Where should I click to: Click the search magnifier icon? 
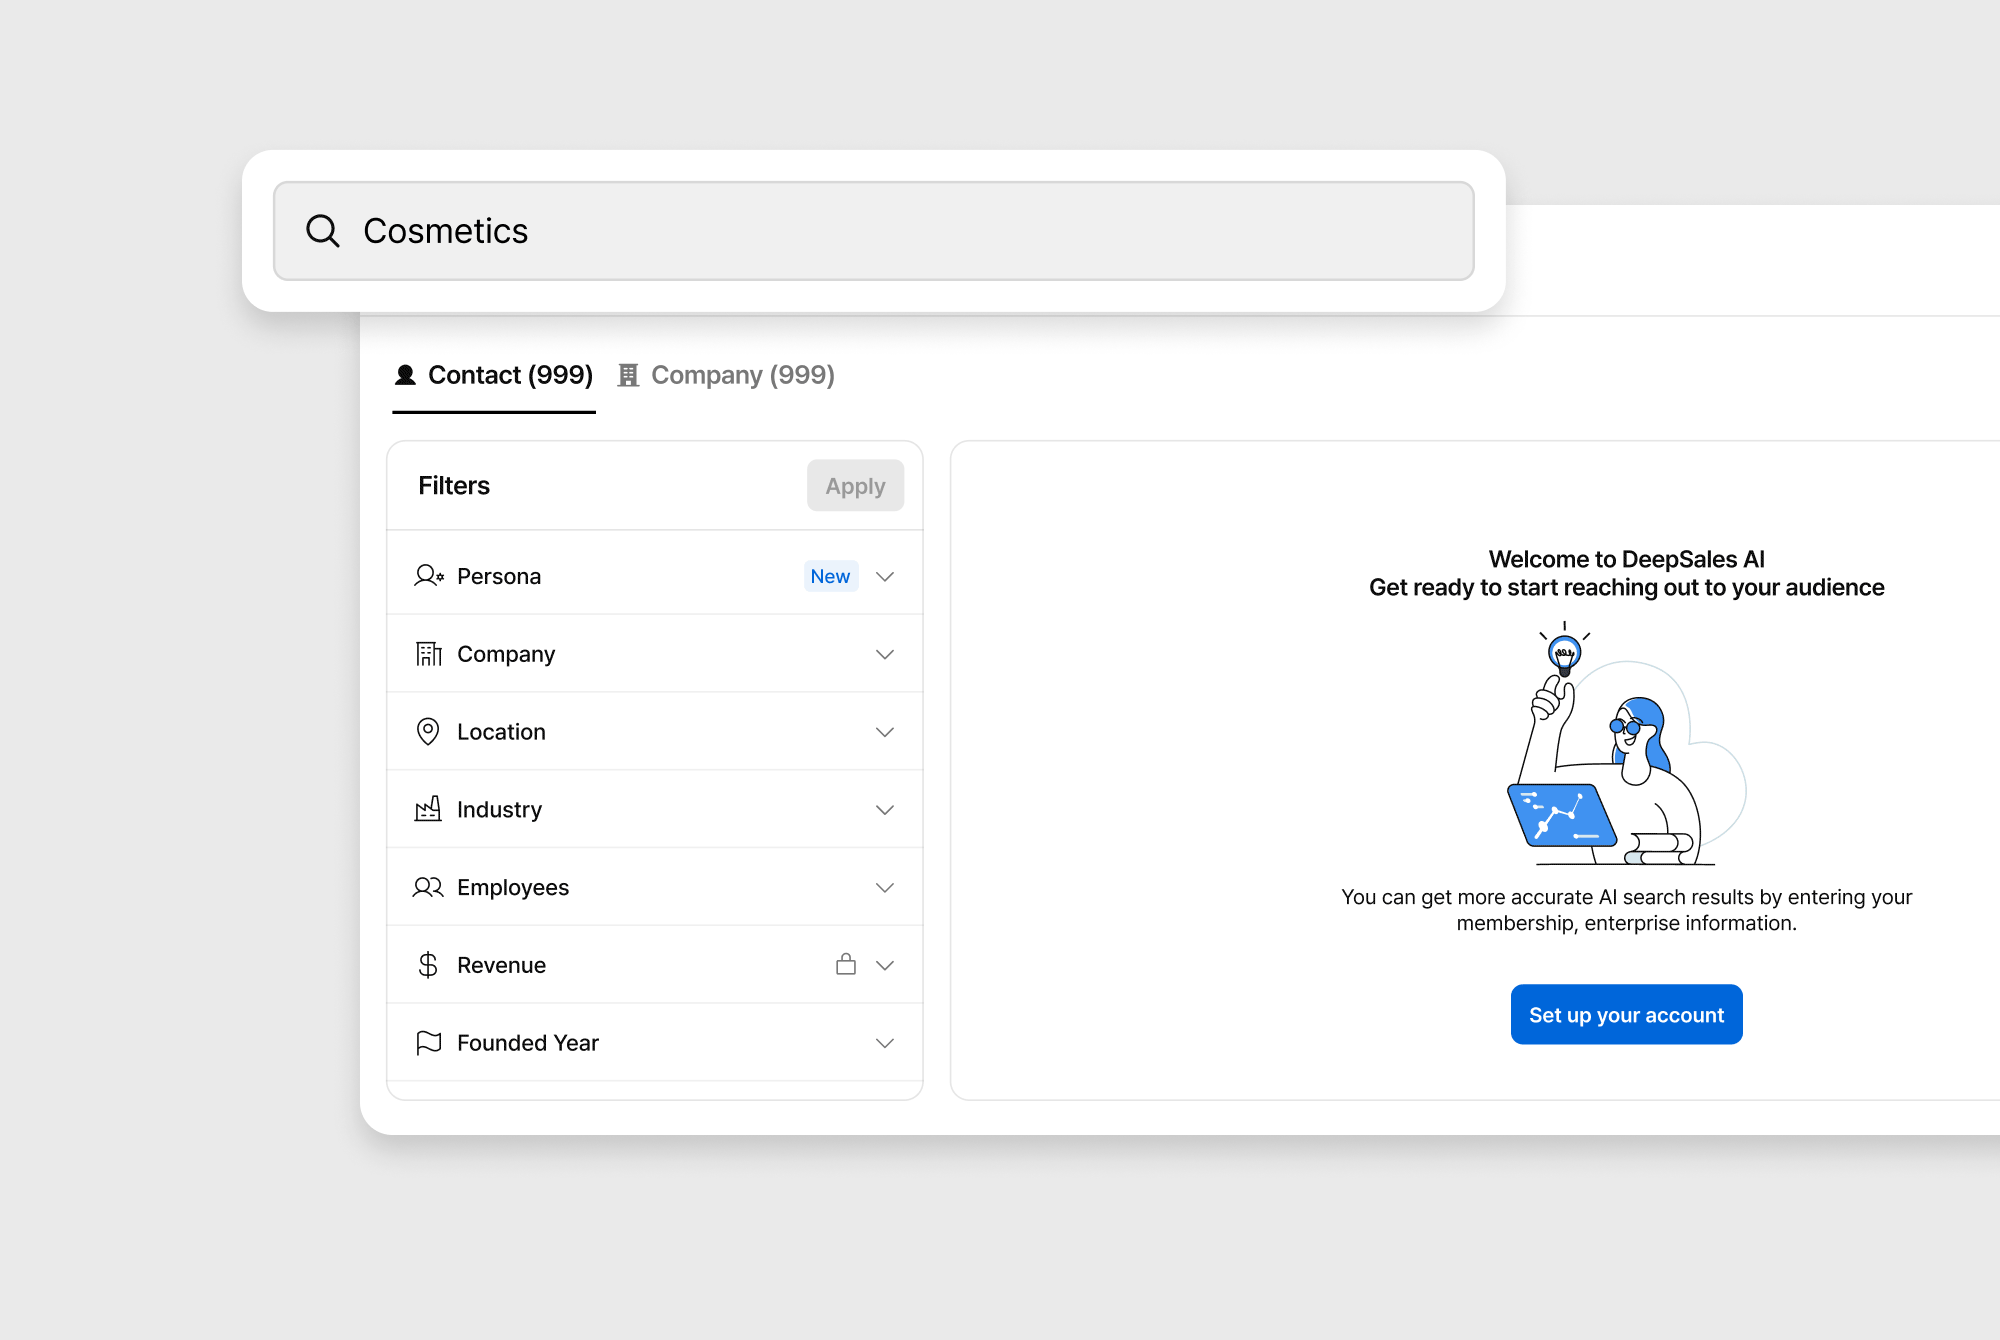click(322, 231)
